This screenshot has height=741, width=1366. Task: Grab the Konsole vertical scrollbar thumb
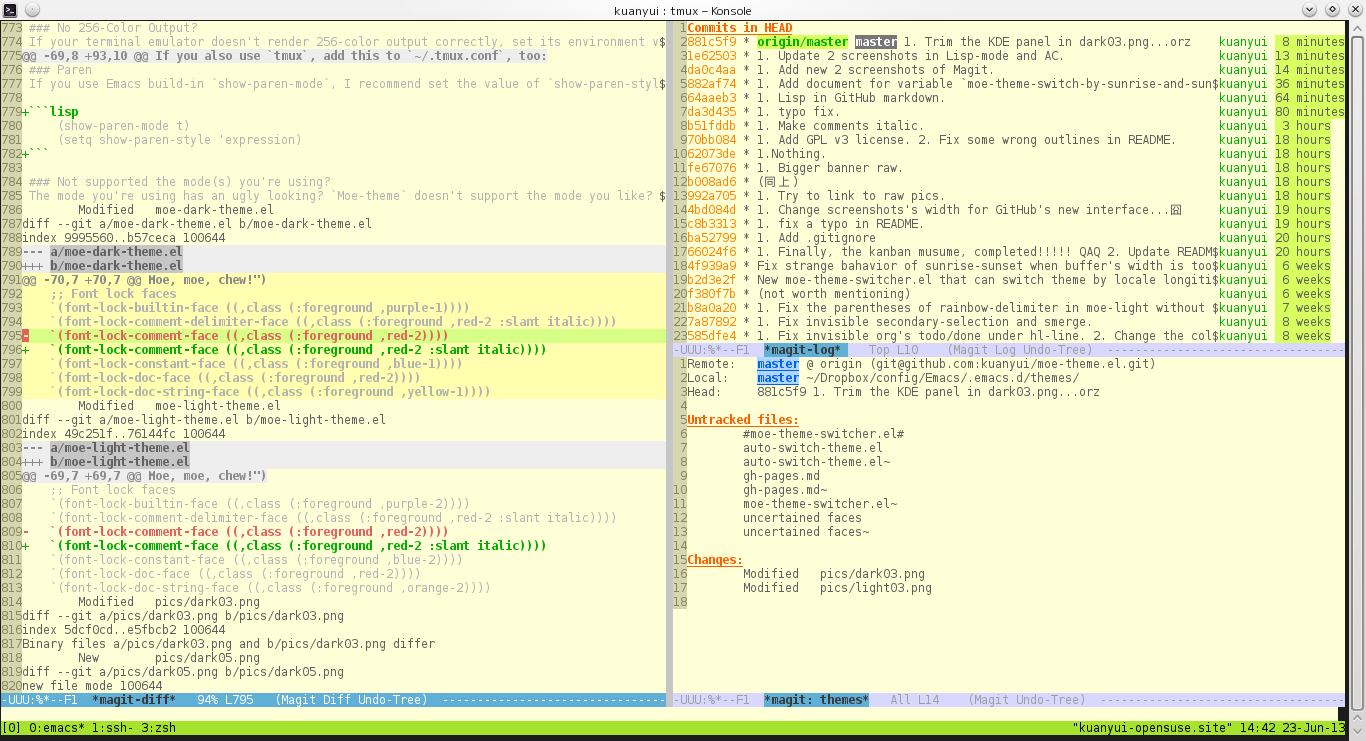tap(1356, 371)
